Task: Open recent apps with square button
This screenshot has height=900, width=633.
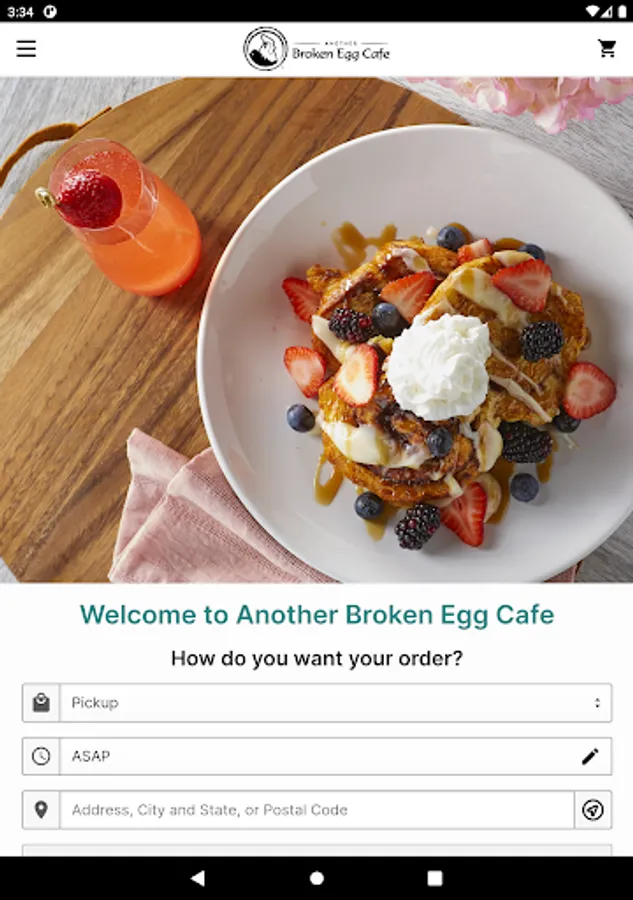Action: (435, 878)
